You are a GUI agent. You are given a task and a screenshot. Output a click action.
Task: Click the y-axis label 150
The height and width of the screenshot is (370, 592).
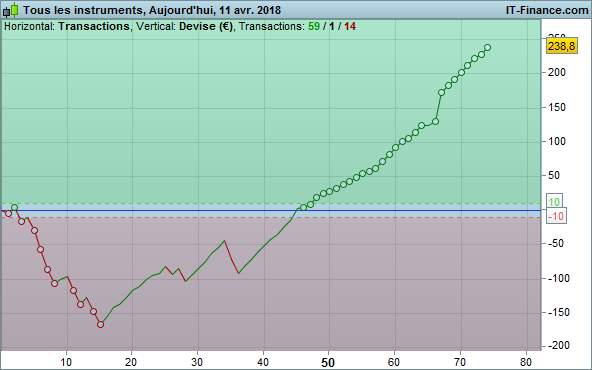(x=557, y=107)
